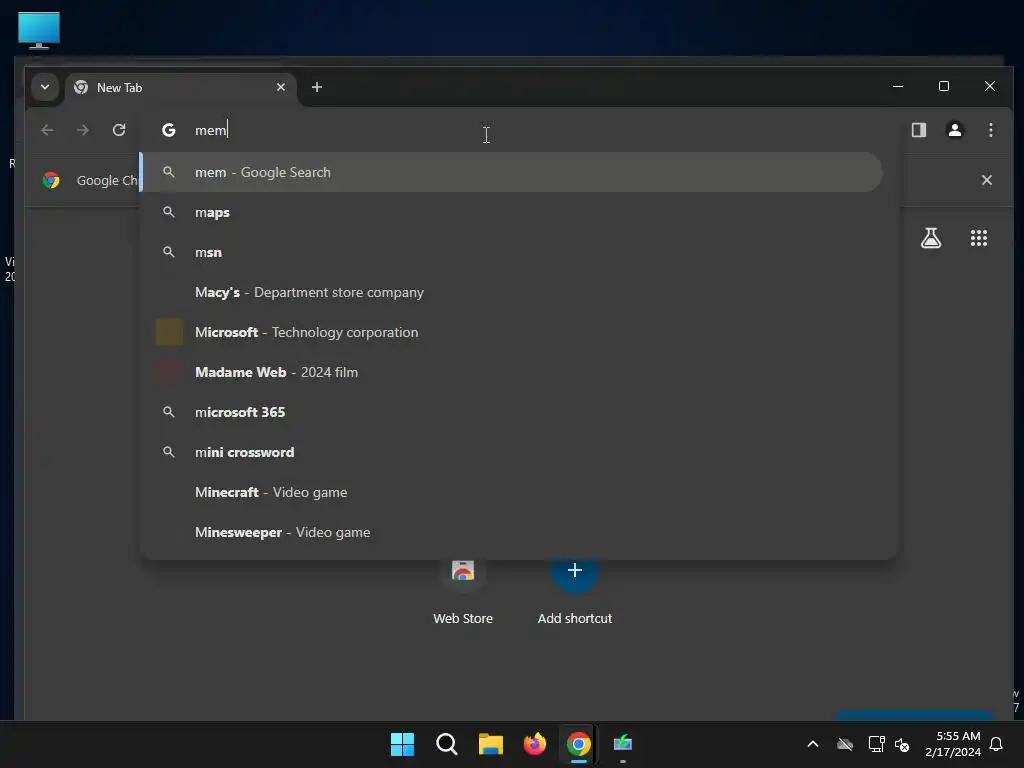Maximize the Chrome window
The width and height of the screenshot is (1024, 768).
[944, 86]
